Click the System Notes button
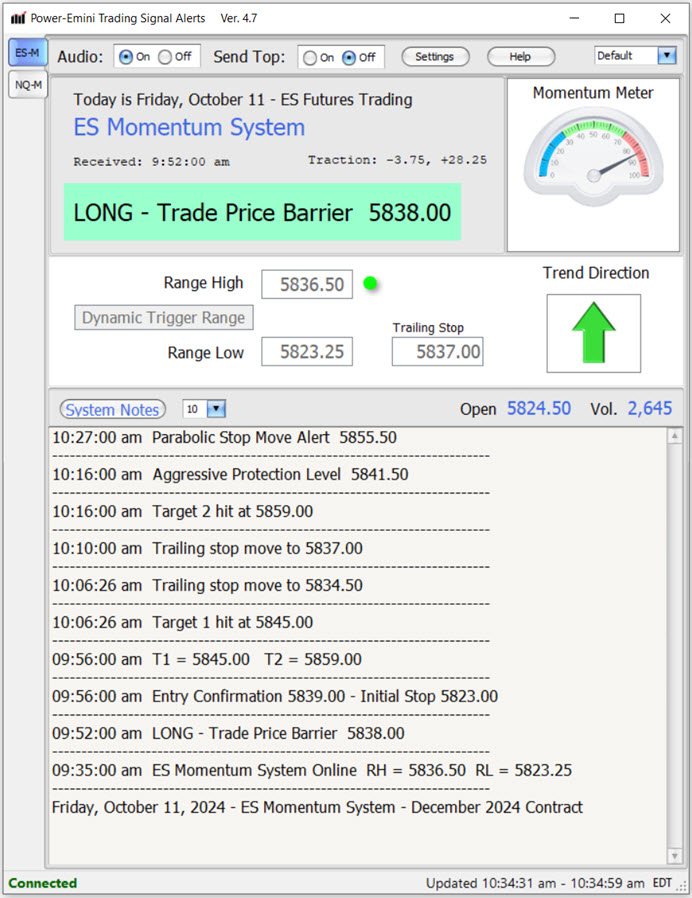This screenshot has width=692, height=898. (x=112, y=409)
